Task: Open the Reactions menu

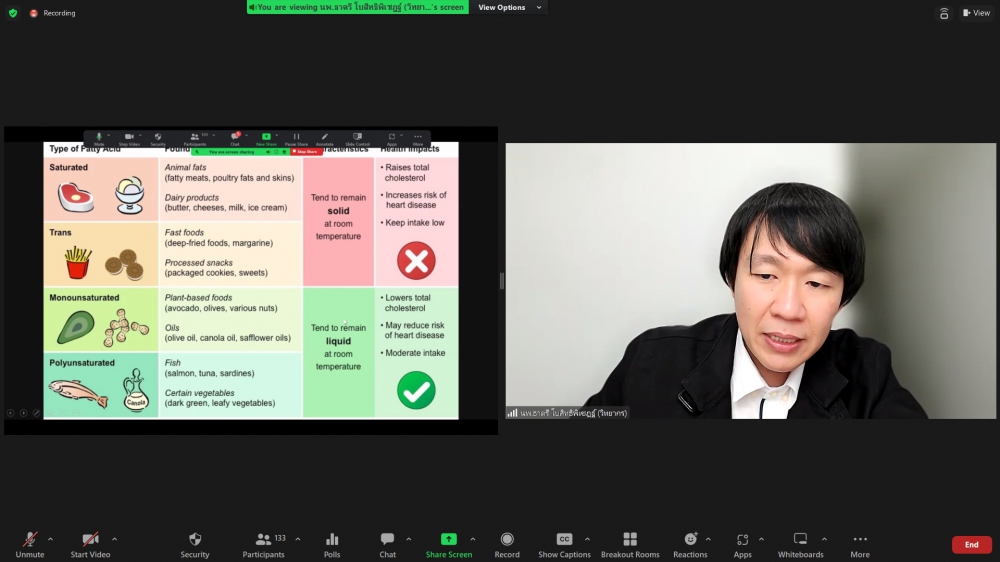Action: click(690, 540)
